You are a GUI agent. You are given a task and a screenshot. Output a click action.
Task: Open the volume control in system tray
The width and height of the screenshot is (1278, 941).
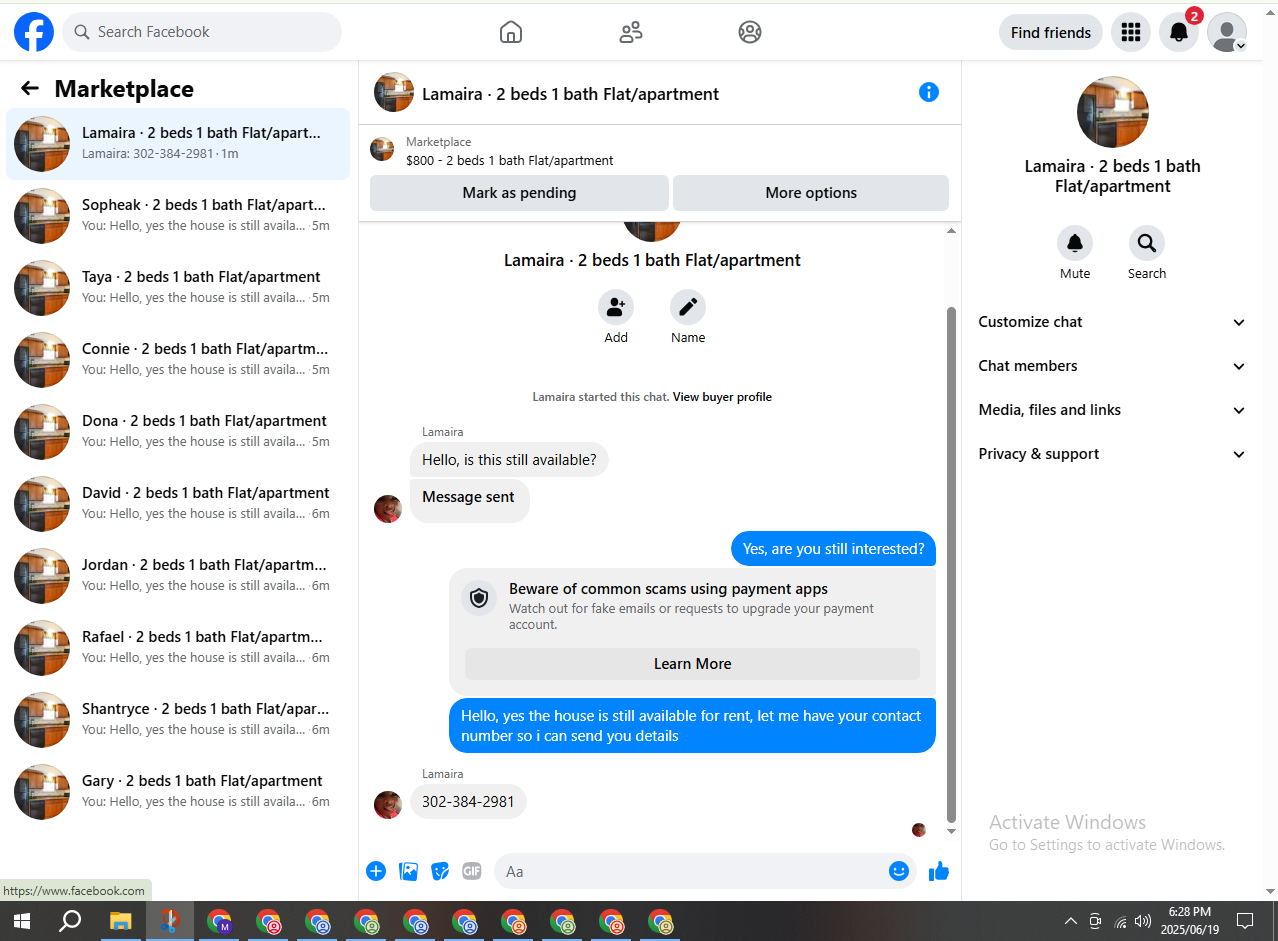pos(1143,921)
